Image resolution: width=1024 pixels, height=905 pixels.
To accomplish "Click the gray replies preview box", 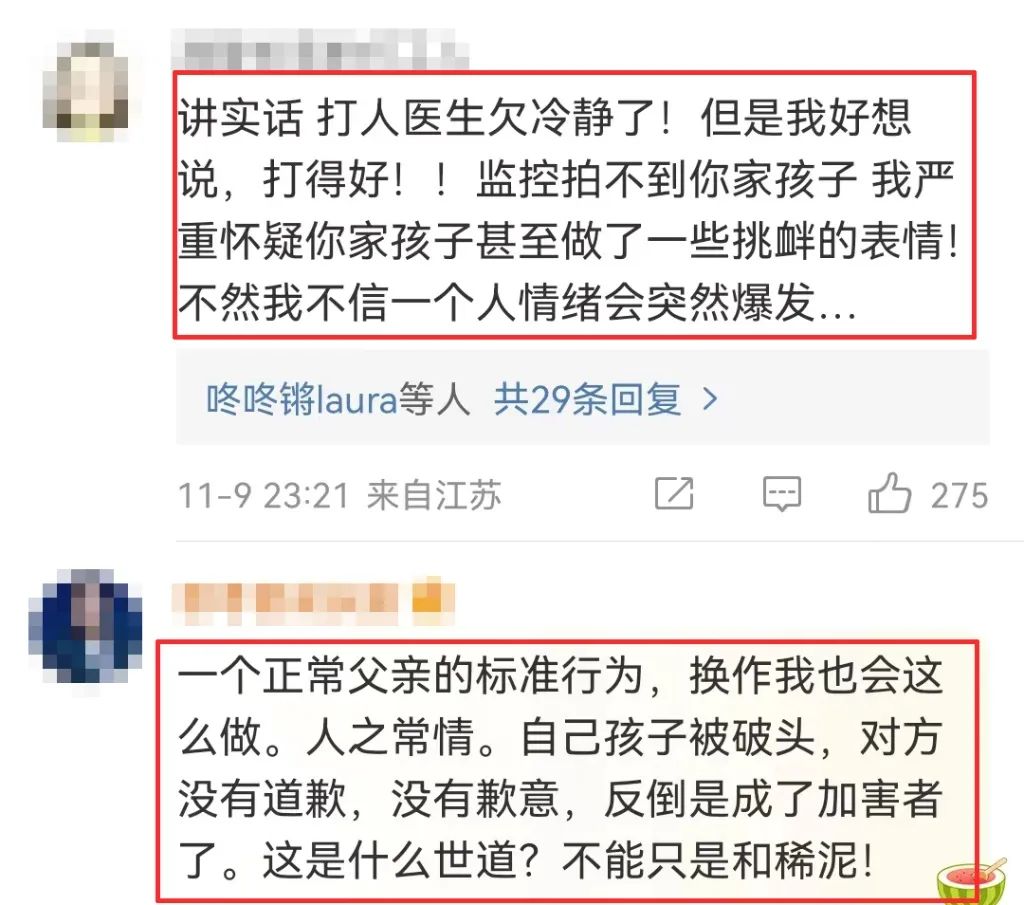I will [583, 397].
